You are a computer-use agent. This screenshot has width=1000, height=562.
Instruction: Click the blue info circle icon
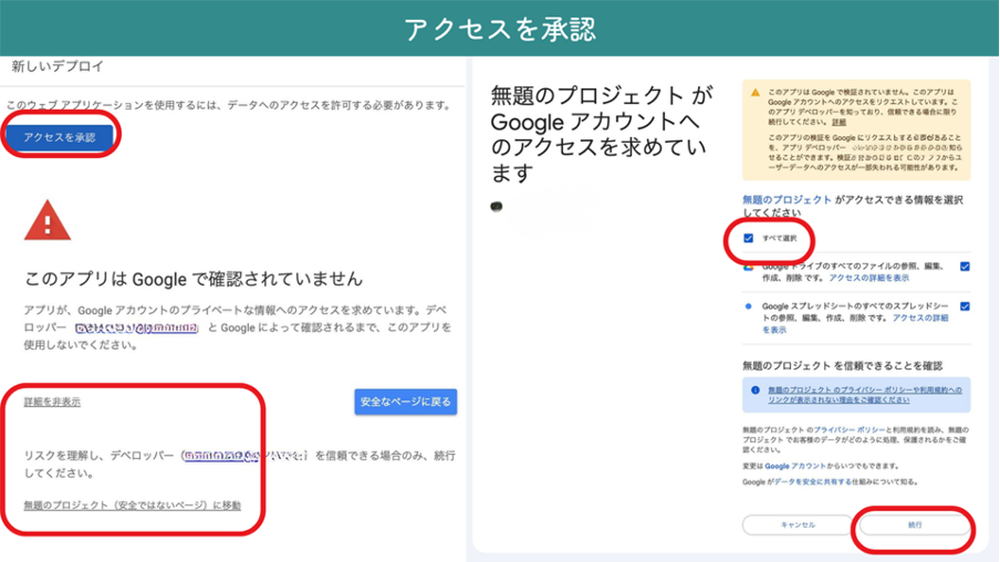tap(755, 390)
